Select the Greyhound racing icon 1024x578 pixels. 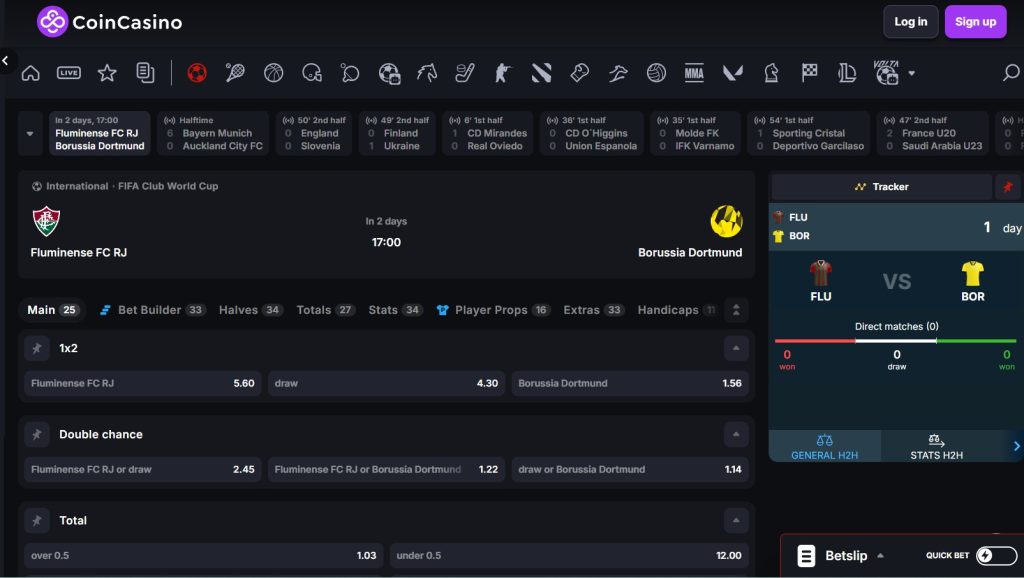(x=618, y=72)
